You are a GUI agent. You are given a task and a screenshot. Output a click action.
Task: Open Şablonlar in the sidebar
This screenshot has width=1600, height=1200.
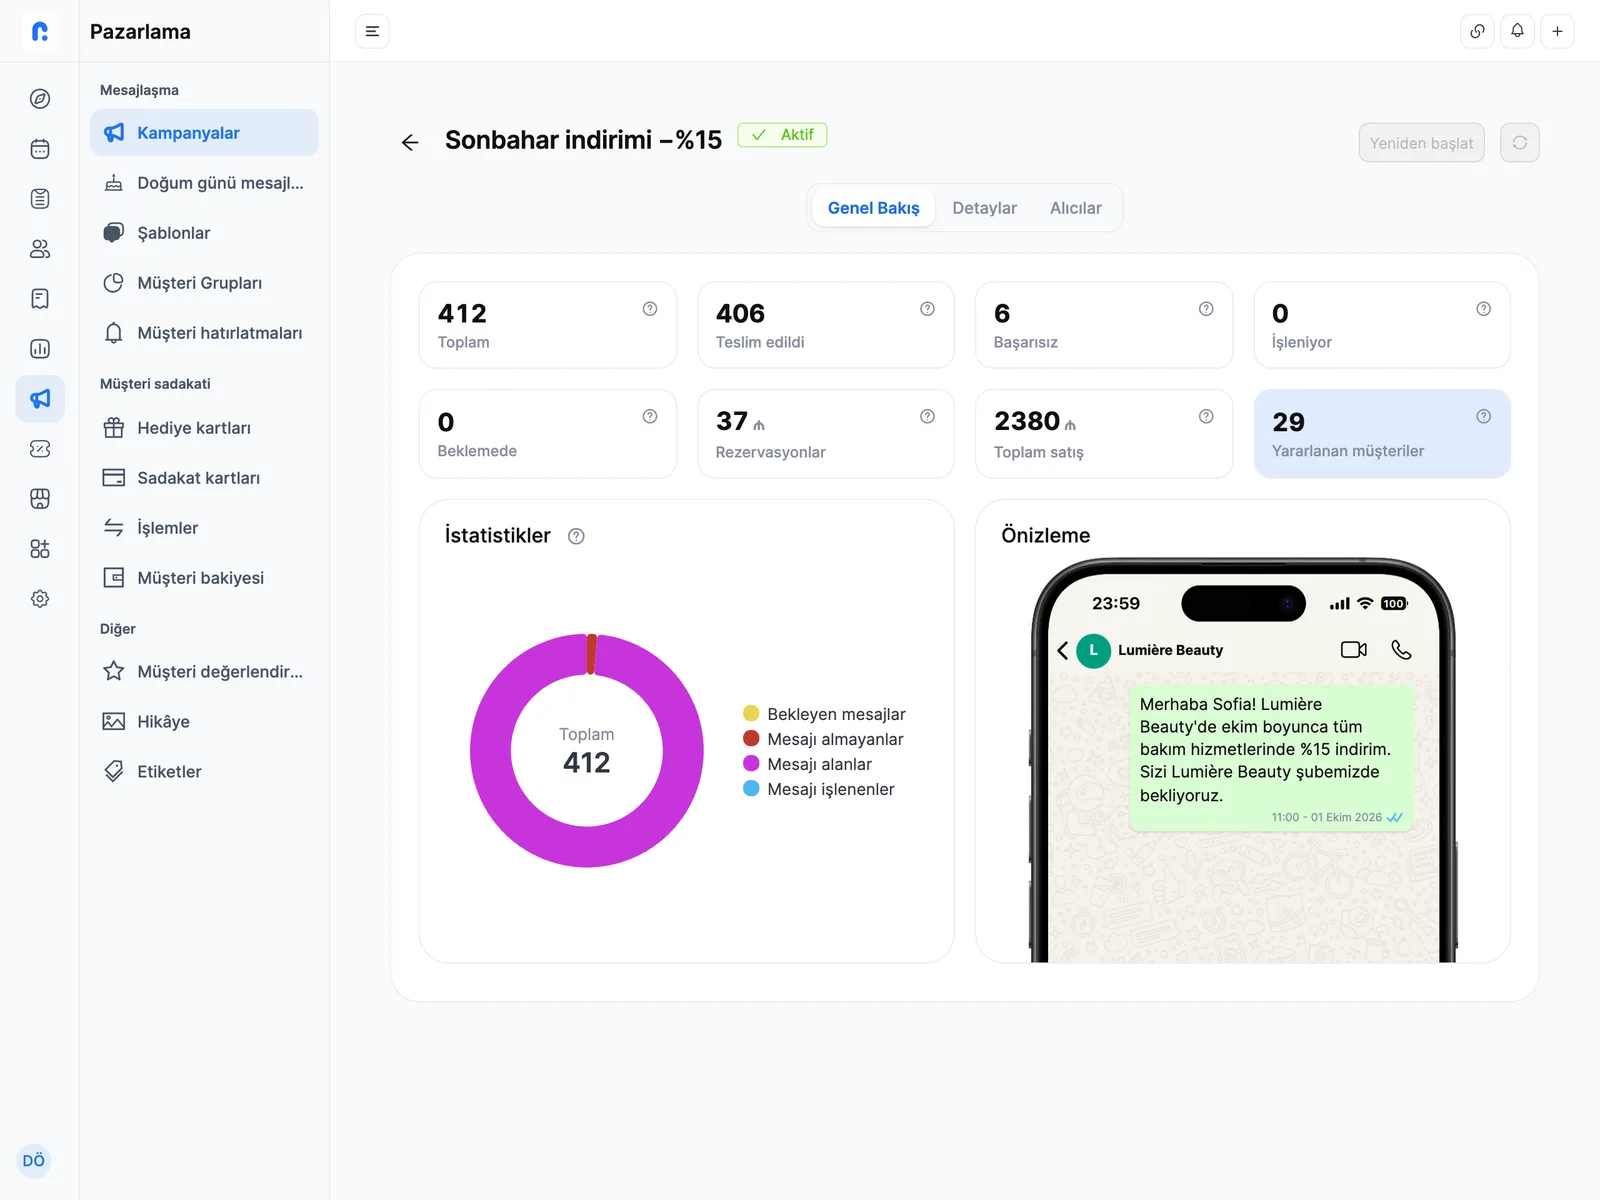[204, 233]
